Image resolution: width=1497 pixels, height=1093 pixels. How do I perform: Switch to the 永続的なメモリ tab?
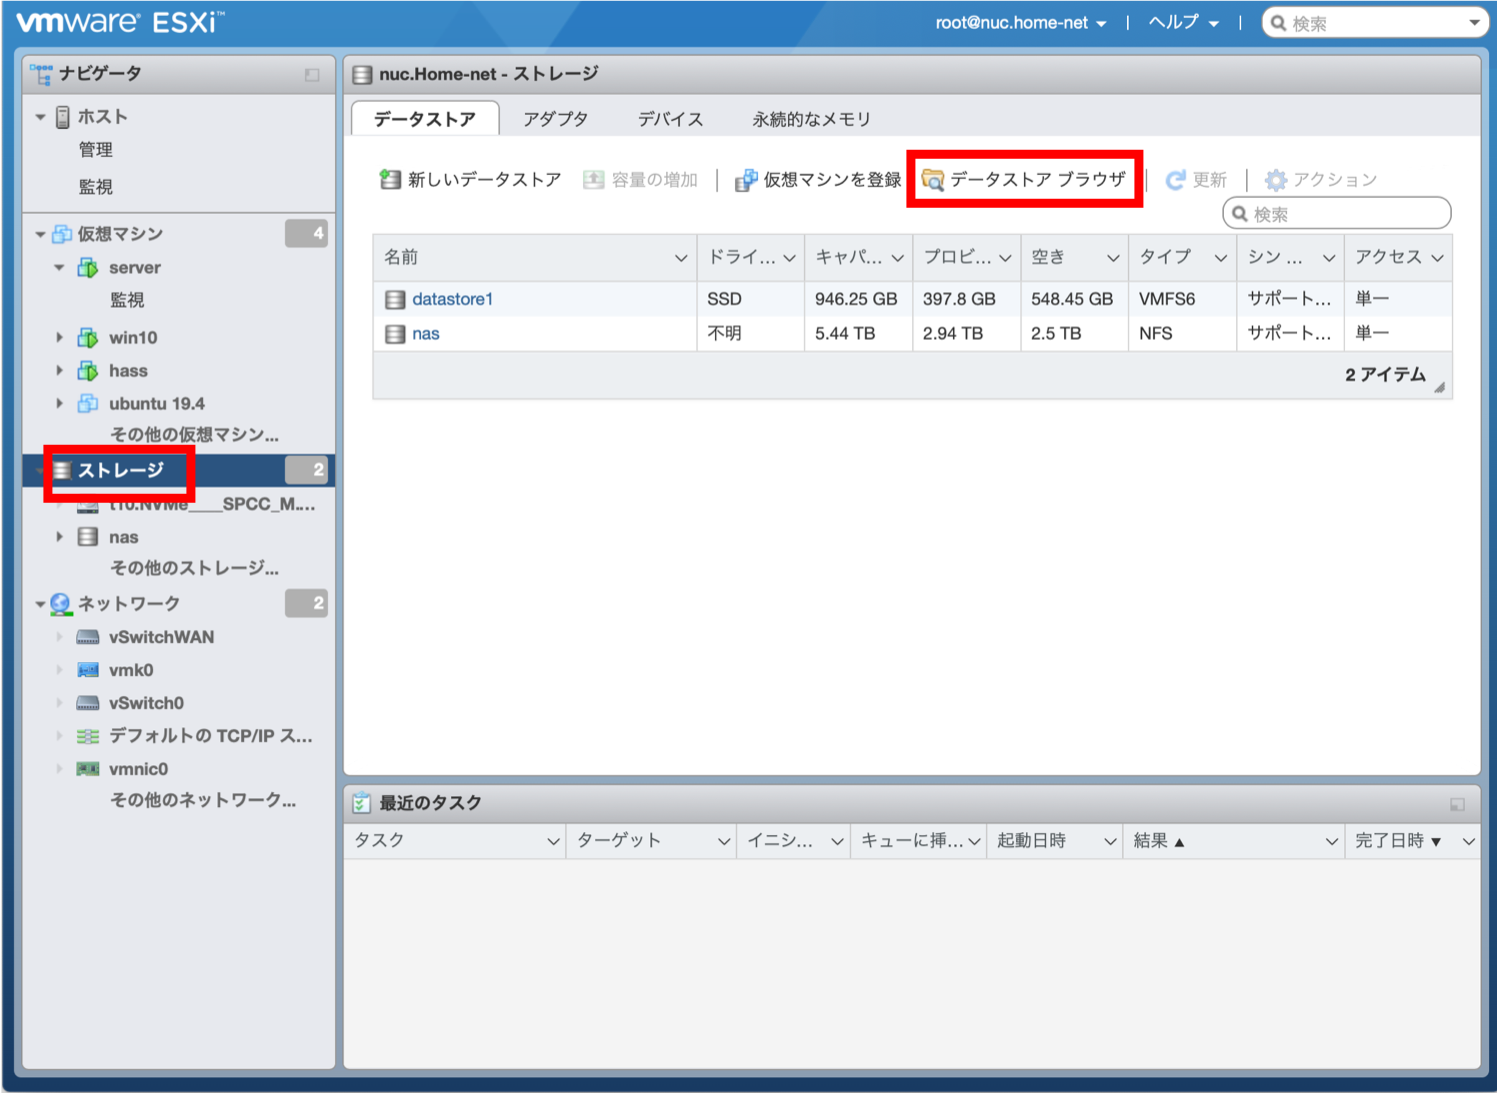812,119
